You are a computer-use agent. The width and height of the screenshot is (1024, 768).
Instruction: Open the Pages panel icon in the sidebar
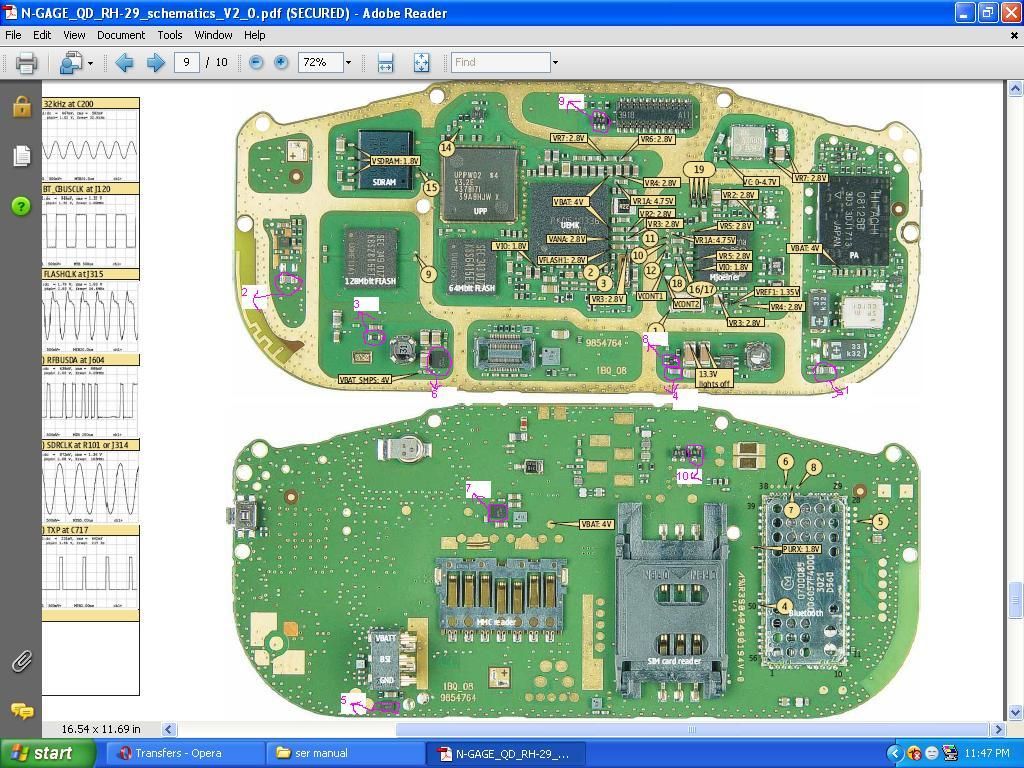pos(22,155)
